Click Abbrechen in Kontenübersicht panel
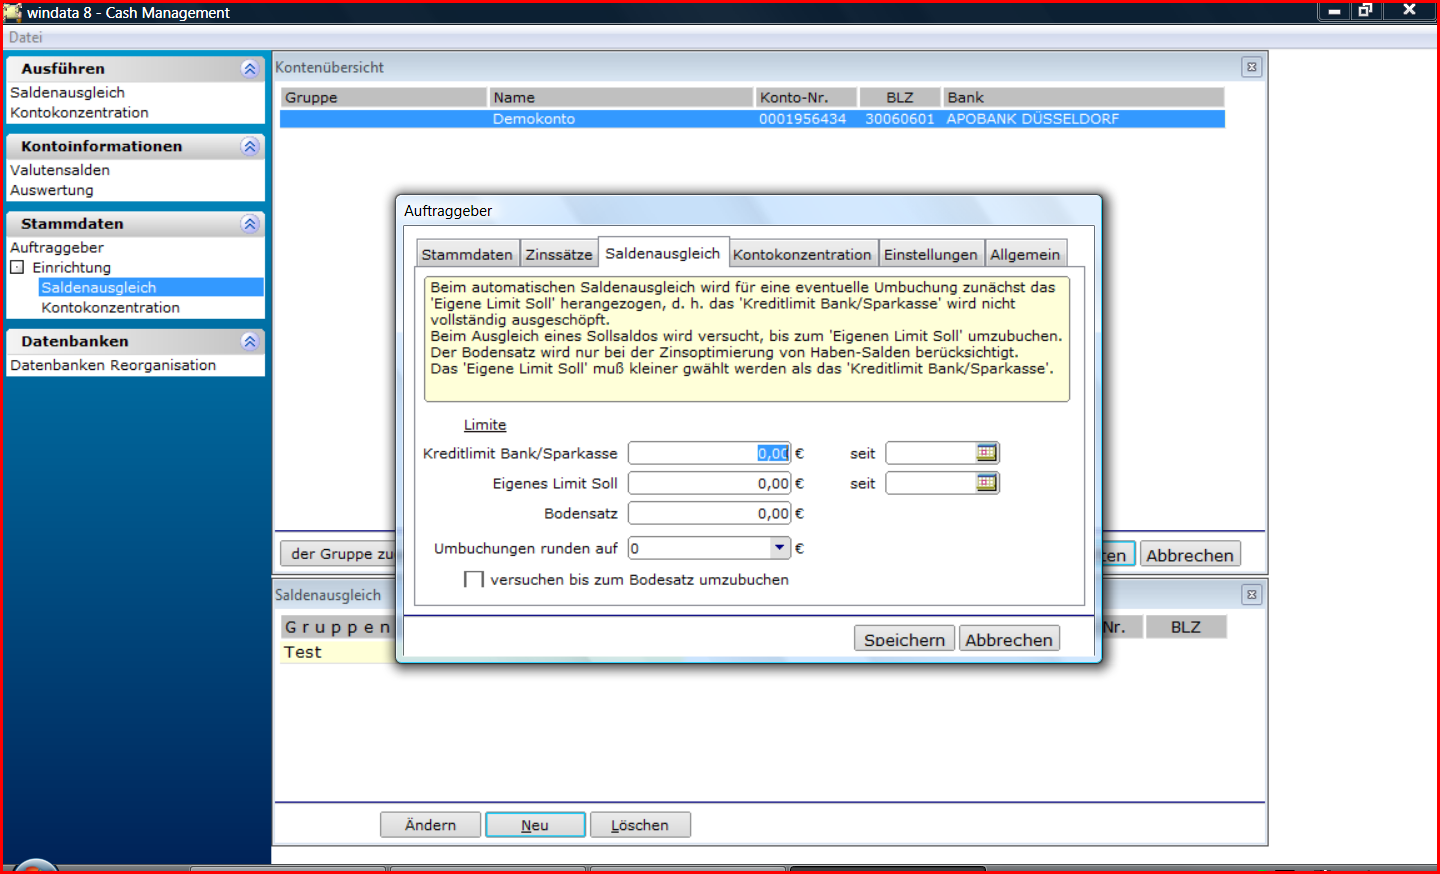 [x=1190, y=555]
